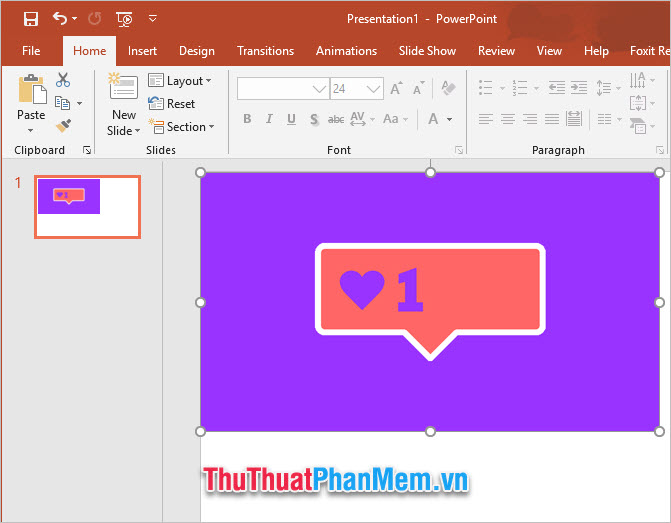Open the Transitions tab
Viewport: 671px width, 523px height.
tap(265, 51)
